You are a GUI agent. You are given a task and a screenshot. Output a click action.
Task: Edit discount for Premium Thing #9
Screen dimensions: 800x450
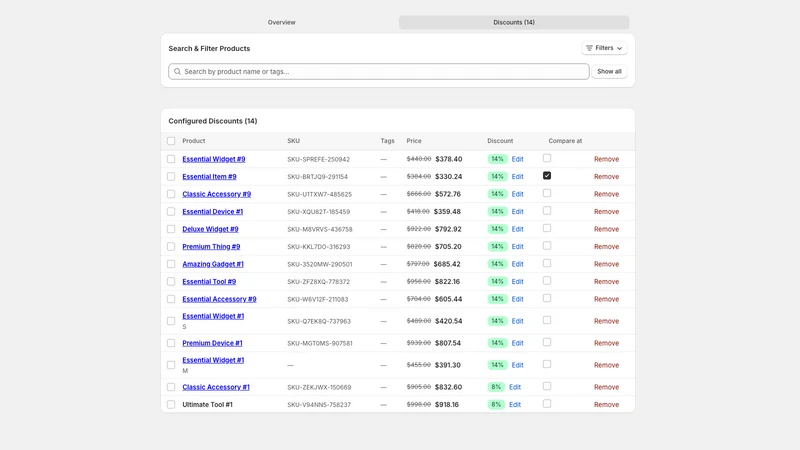coord(517,246)
